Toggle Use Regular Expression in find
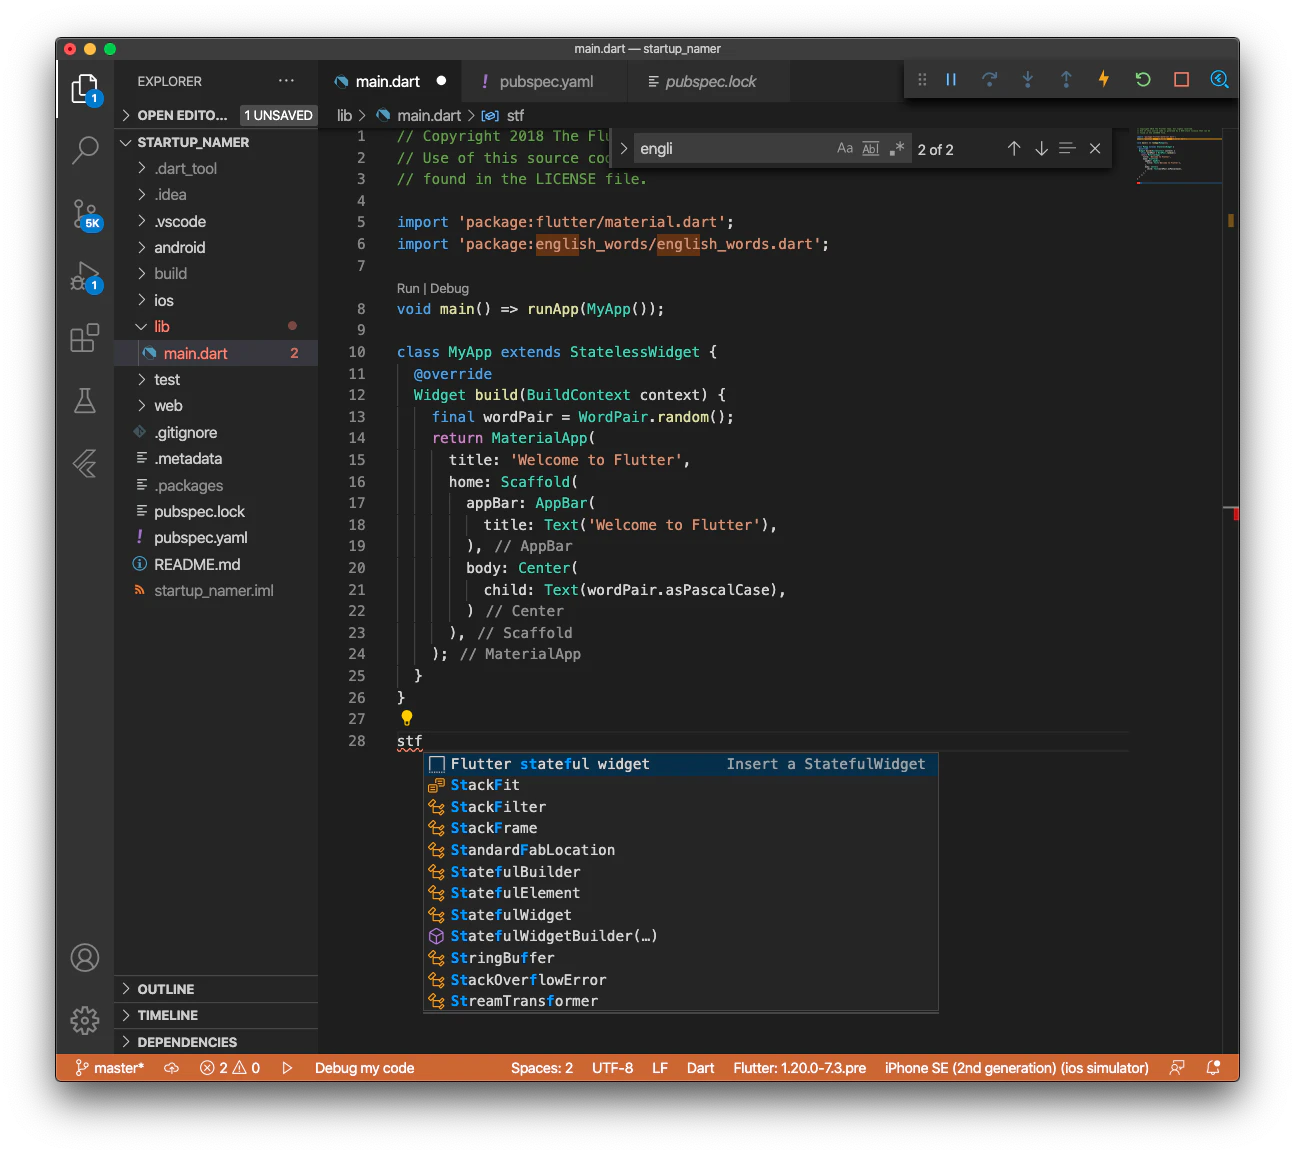Screen dimensions: 1295x1155 [897, 149]
